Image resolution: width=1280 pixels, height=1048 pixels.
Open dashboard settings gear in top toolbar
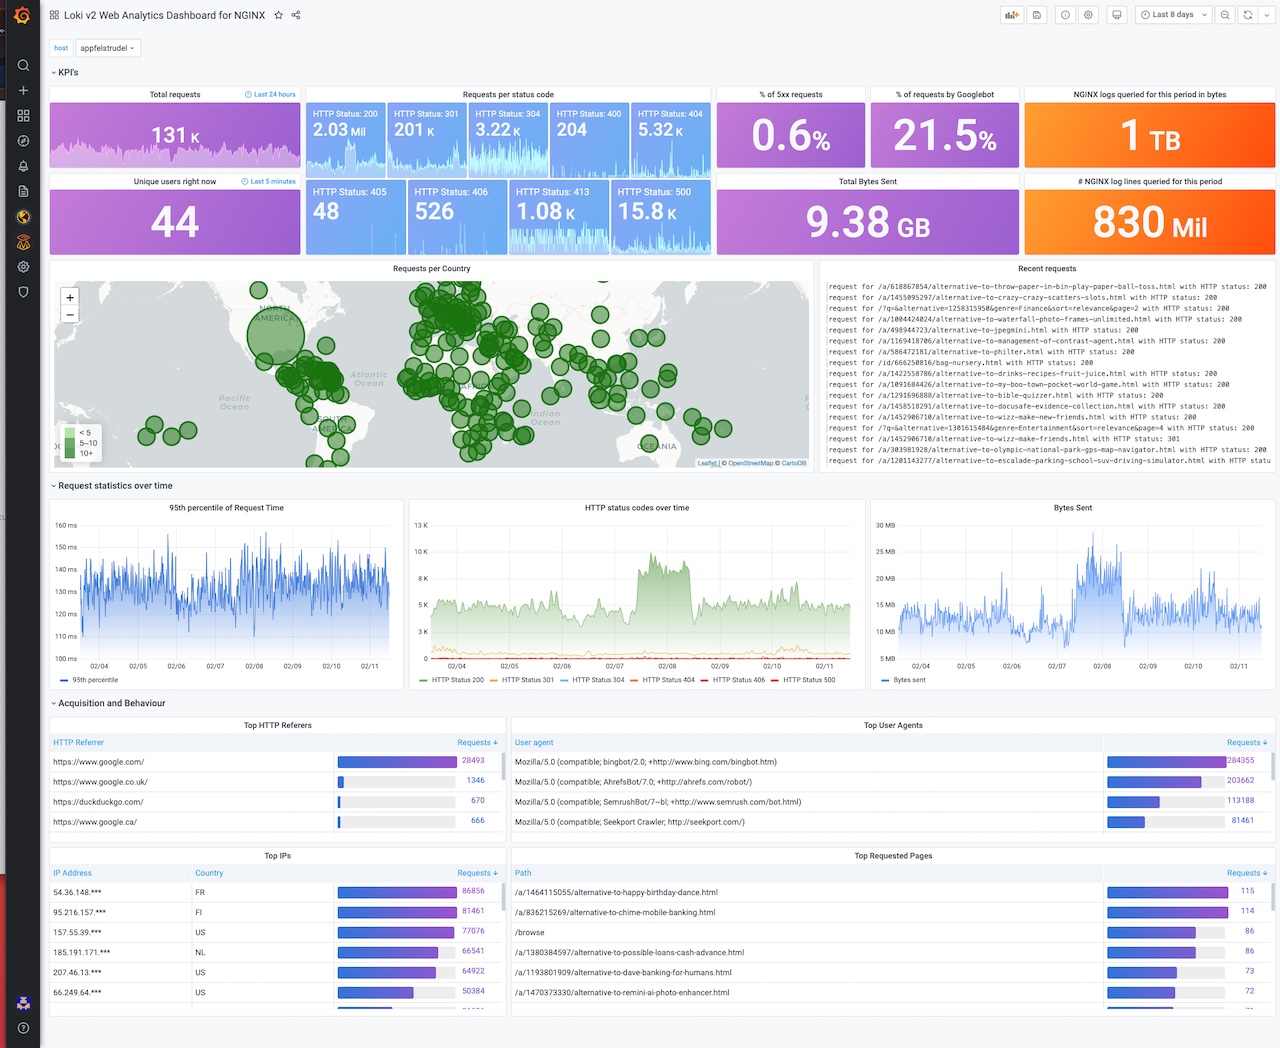(1089, 15)
